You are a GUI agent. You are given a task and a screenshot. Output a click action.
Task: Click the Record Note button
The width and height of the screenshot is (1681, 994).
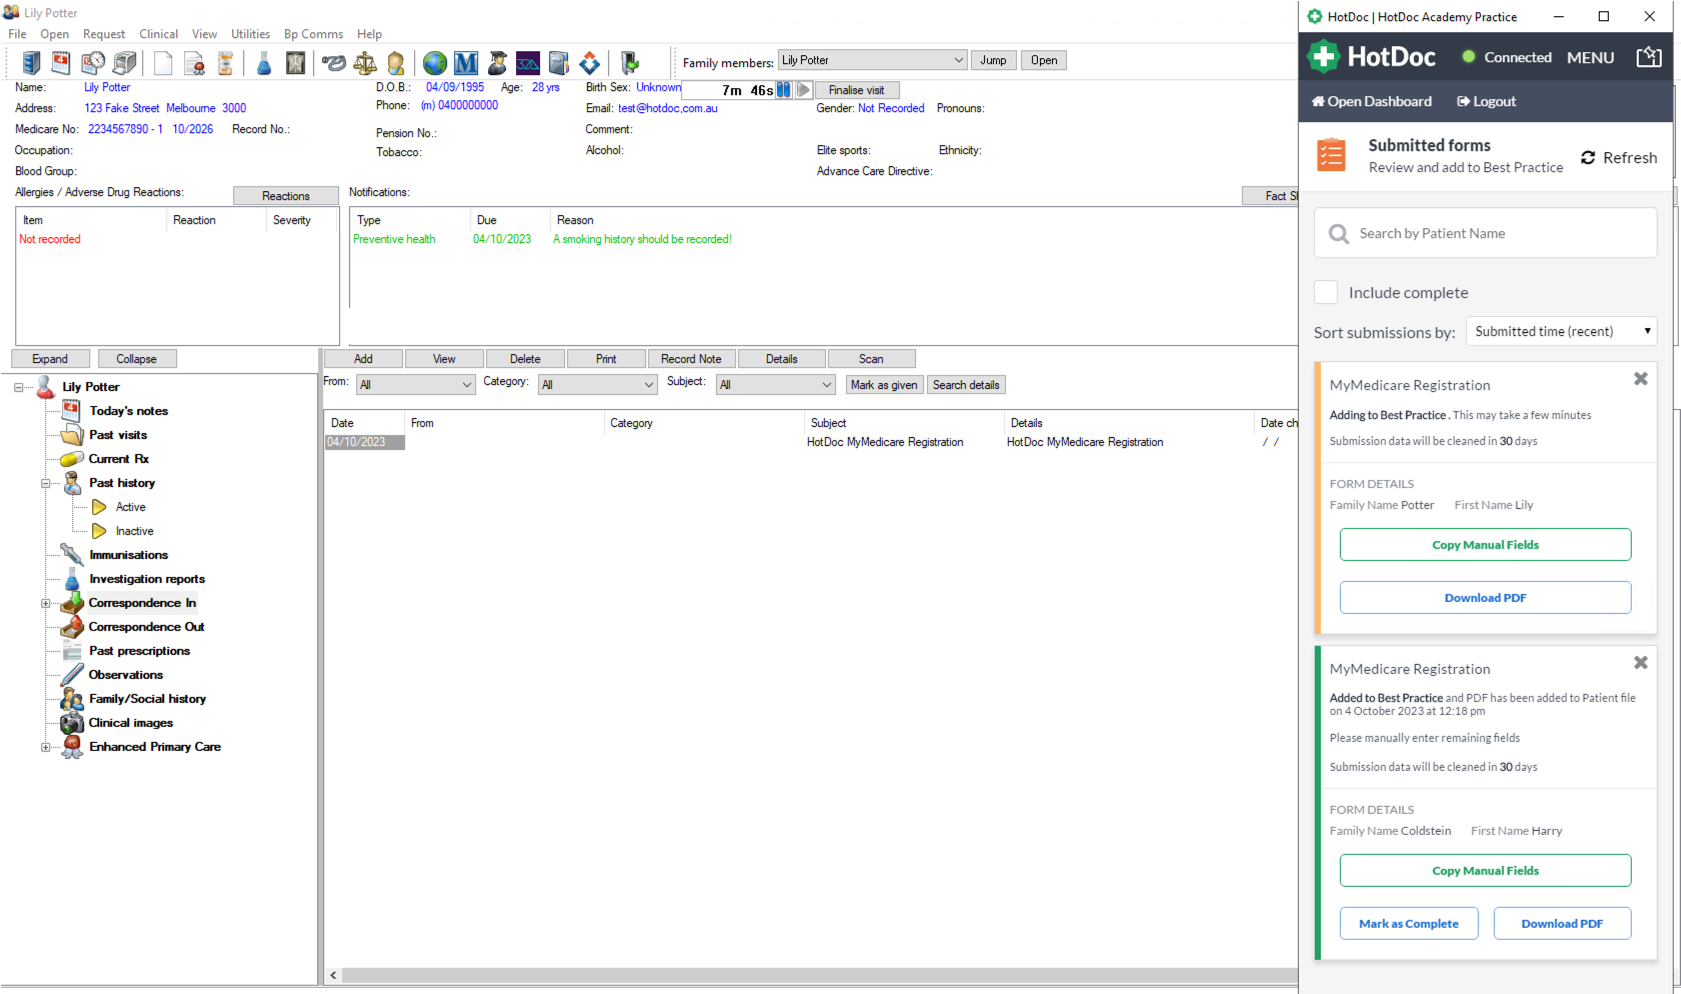[691, 359]
